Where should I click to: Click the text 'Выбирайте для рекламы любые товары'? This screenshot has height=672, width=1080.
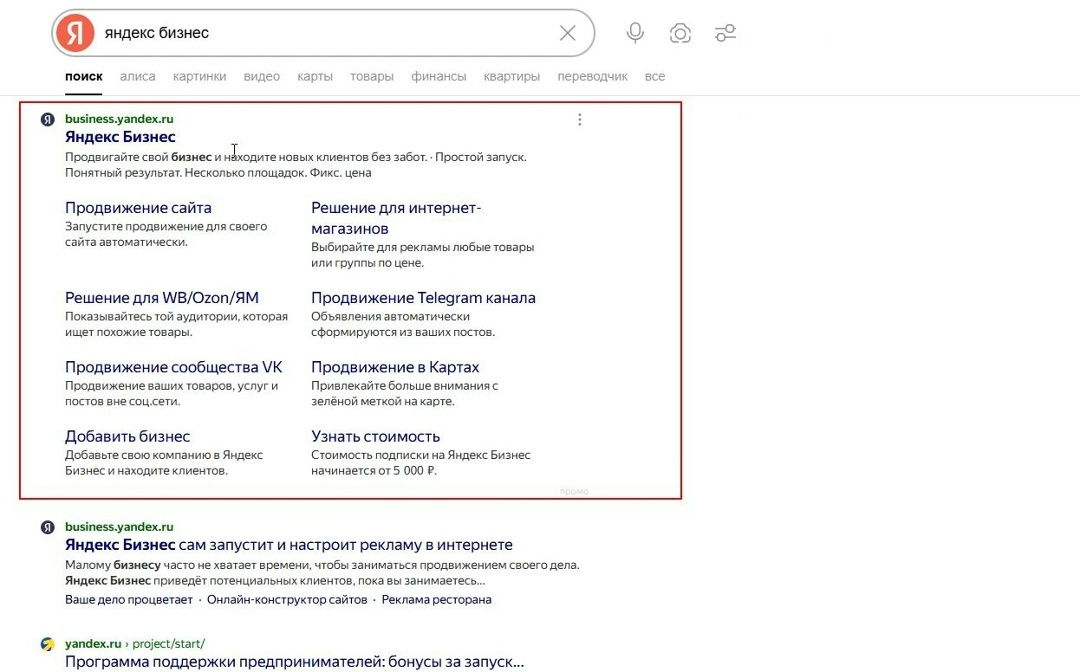pyautogui.click(x=422, y=246)
